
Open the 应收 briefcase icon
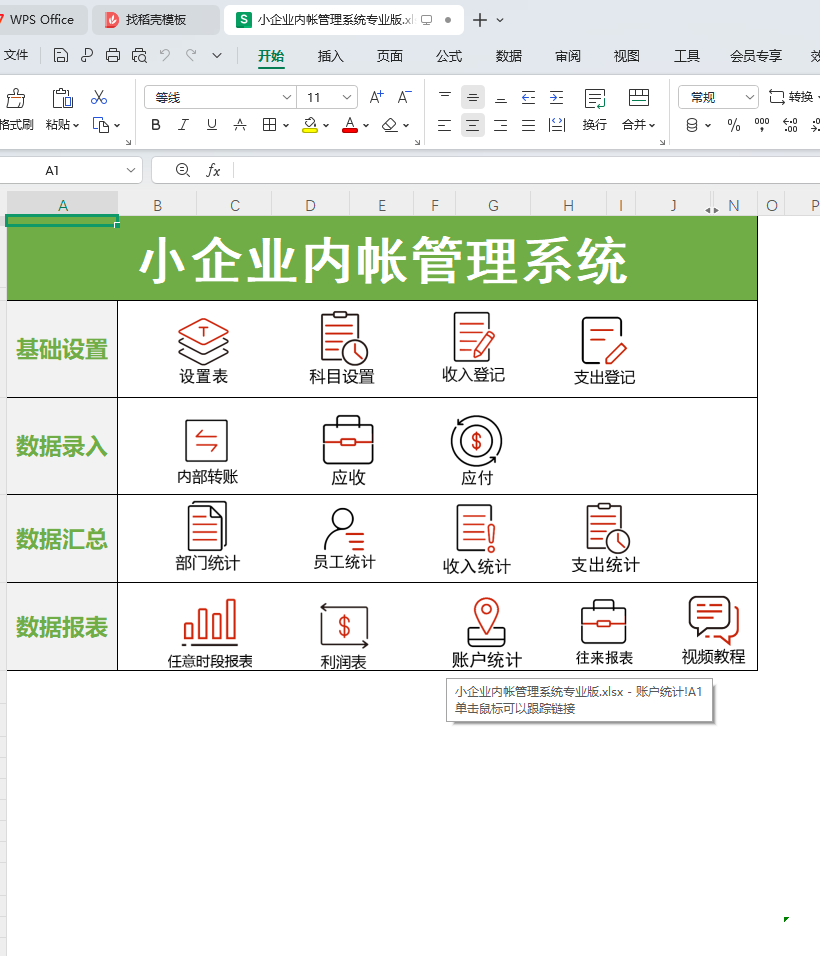pyautogui.click(x=348, y=440)
